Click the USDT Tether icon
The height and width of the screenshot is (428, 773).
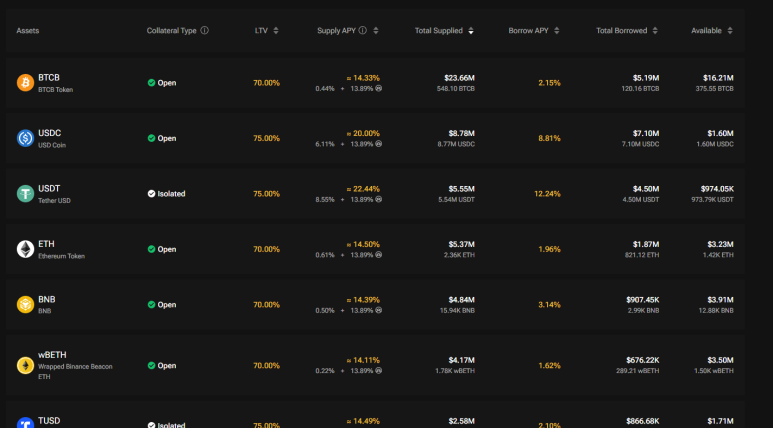pyautogui.click(x=25, y=194)
